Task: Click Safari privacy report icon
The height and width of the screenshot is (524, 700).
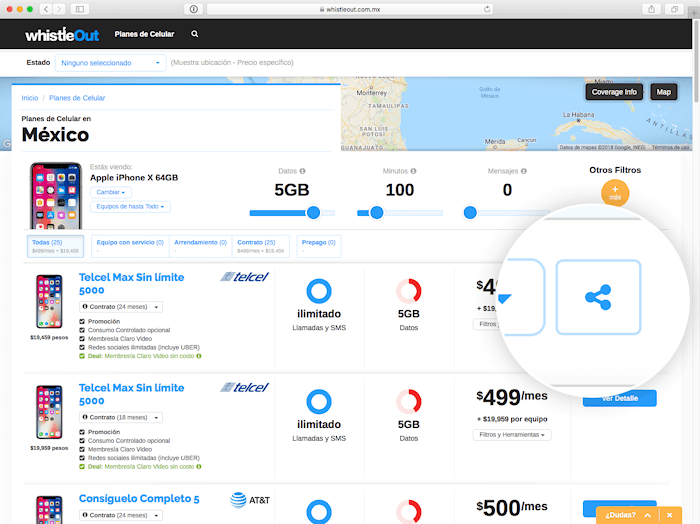Action: pyautogui.click(x=194, y=9)
